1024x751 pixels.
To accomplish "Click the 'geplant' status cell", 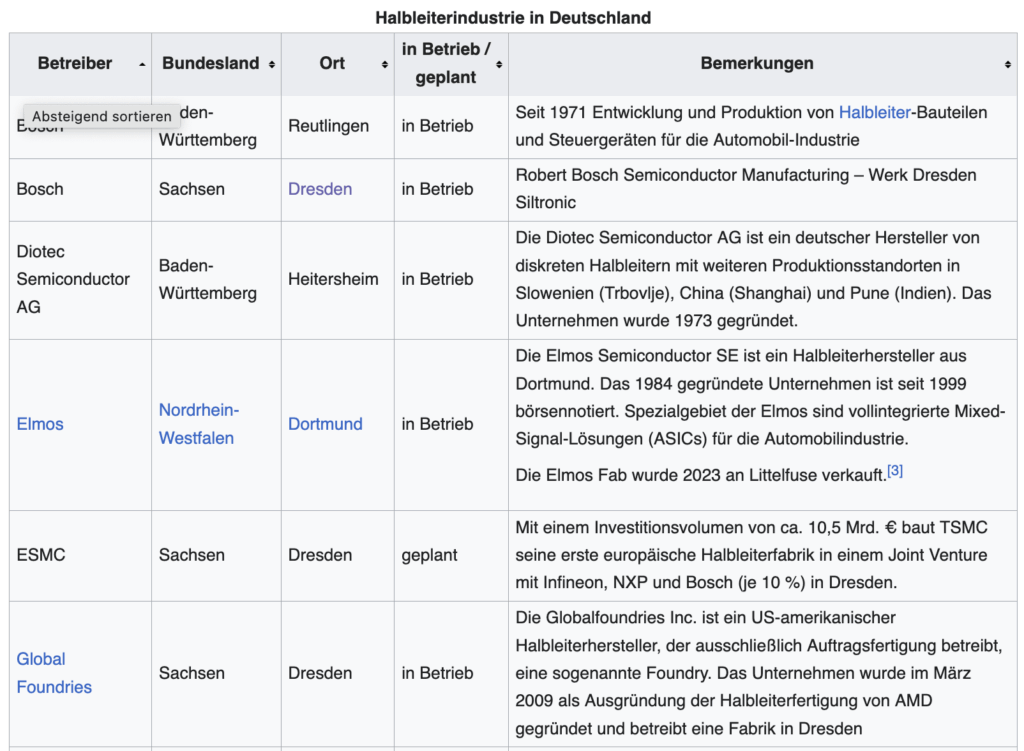I will (x=429, y=554).
